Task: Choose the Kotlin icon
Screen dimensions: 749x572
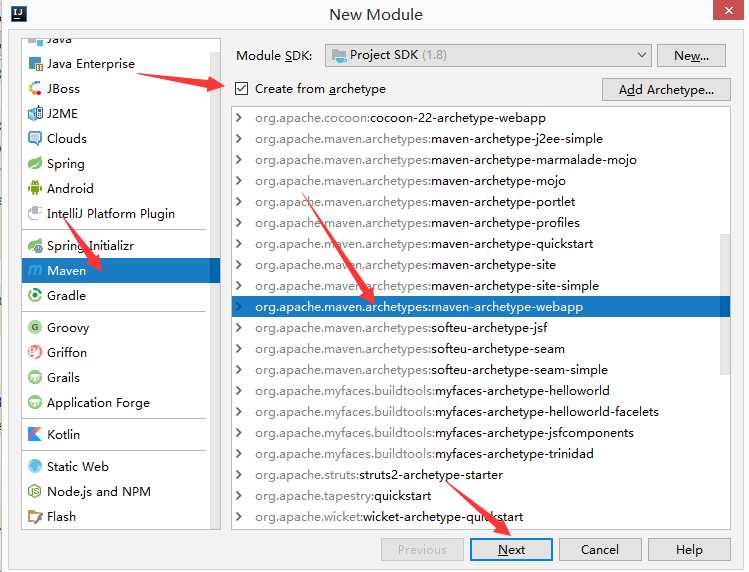Action: pos(35,434)
